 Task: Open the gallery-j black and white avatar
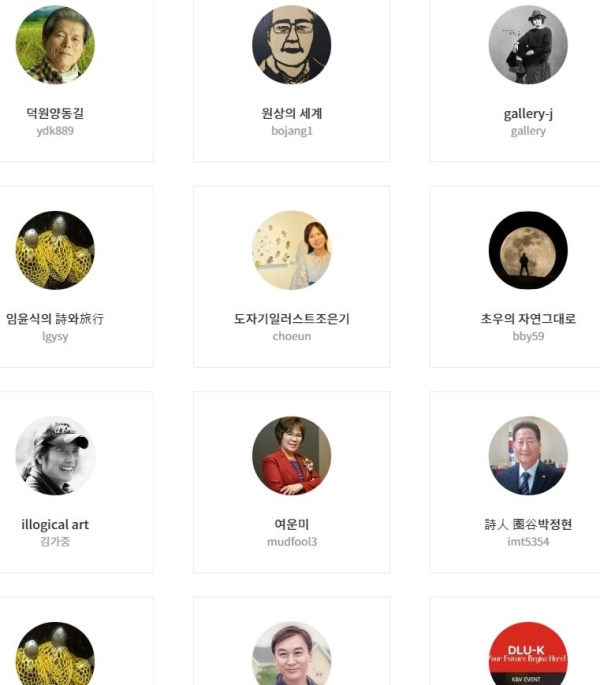pos(528,45)
